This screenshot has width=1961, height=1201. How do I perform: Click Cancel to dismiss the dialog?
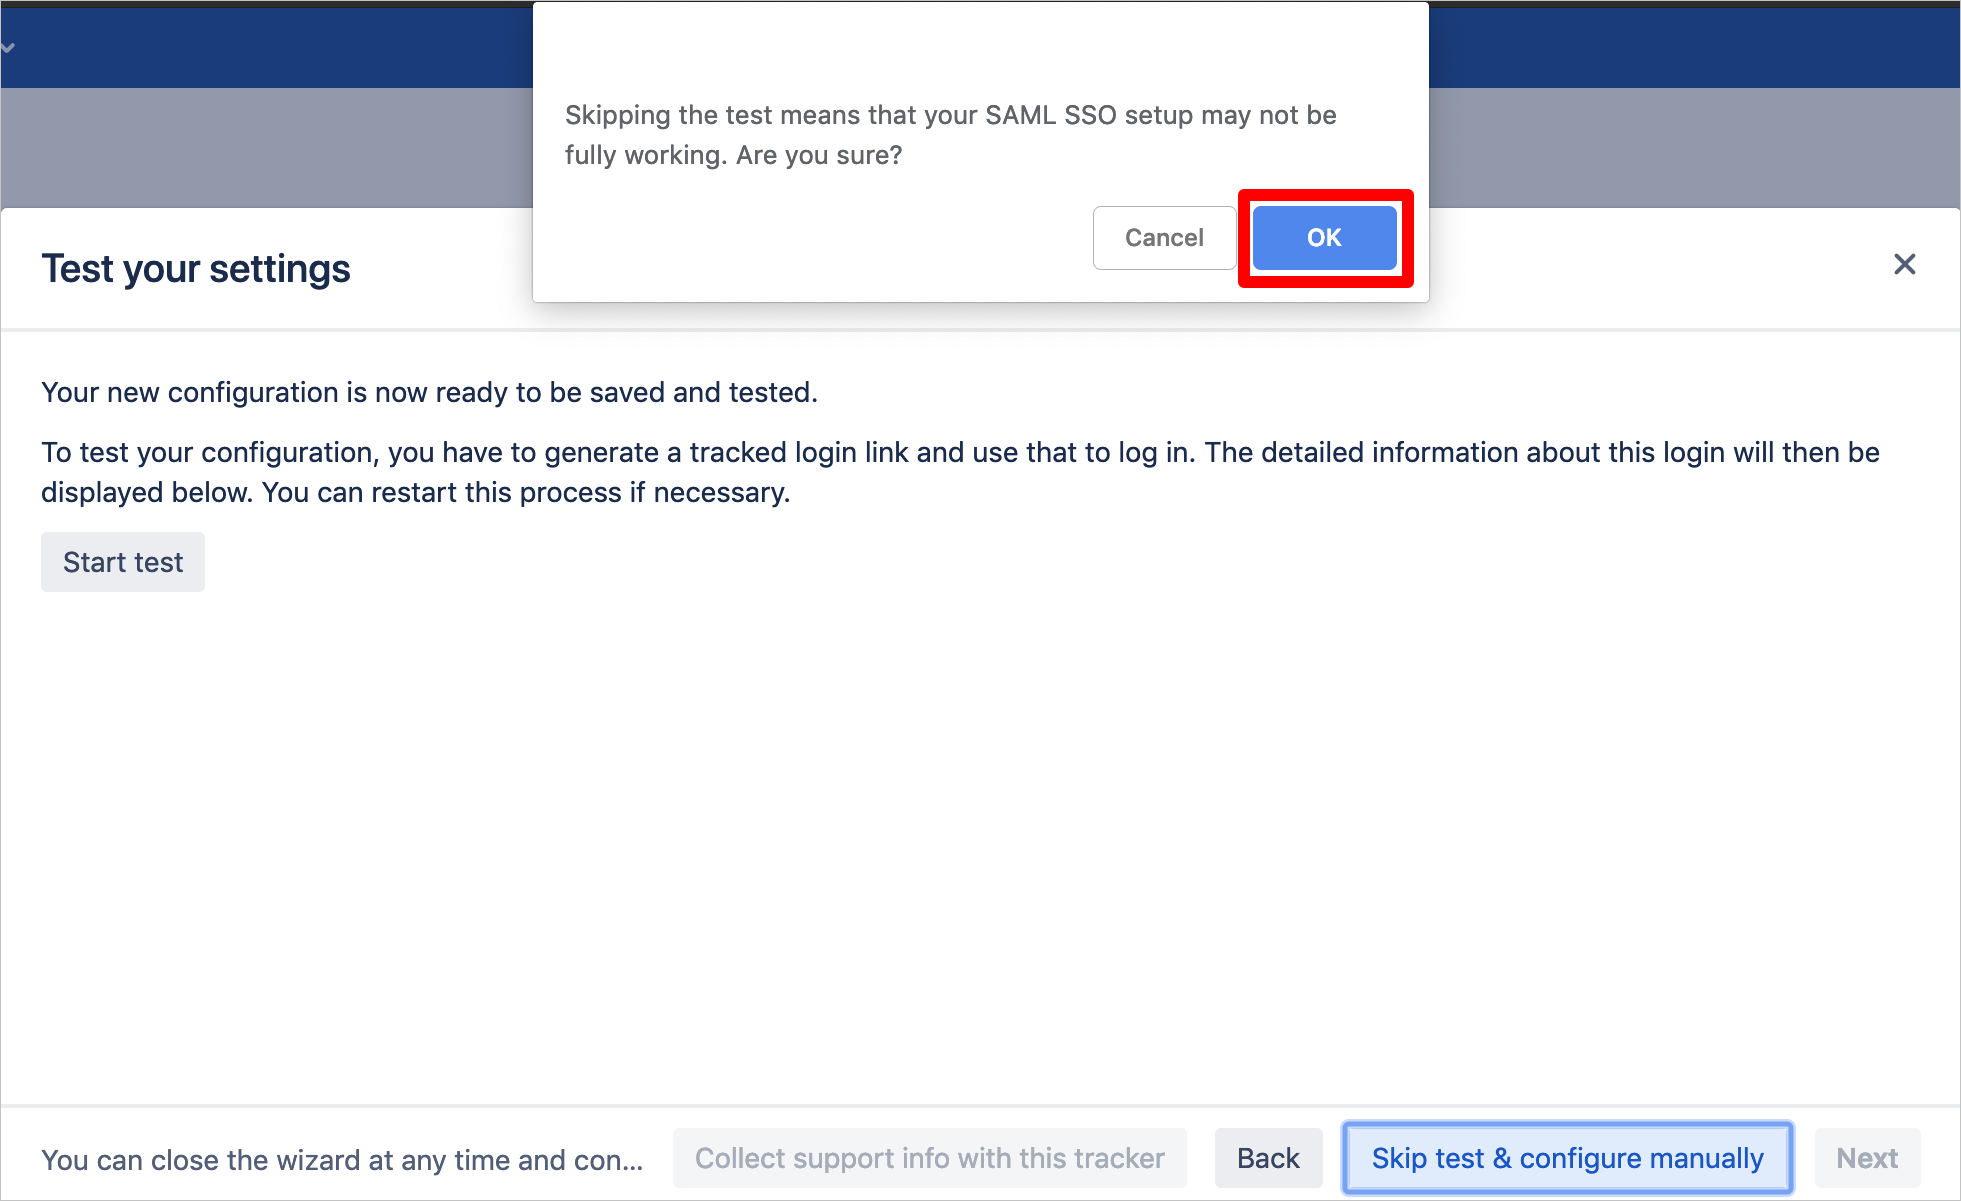pos(1165,237)
